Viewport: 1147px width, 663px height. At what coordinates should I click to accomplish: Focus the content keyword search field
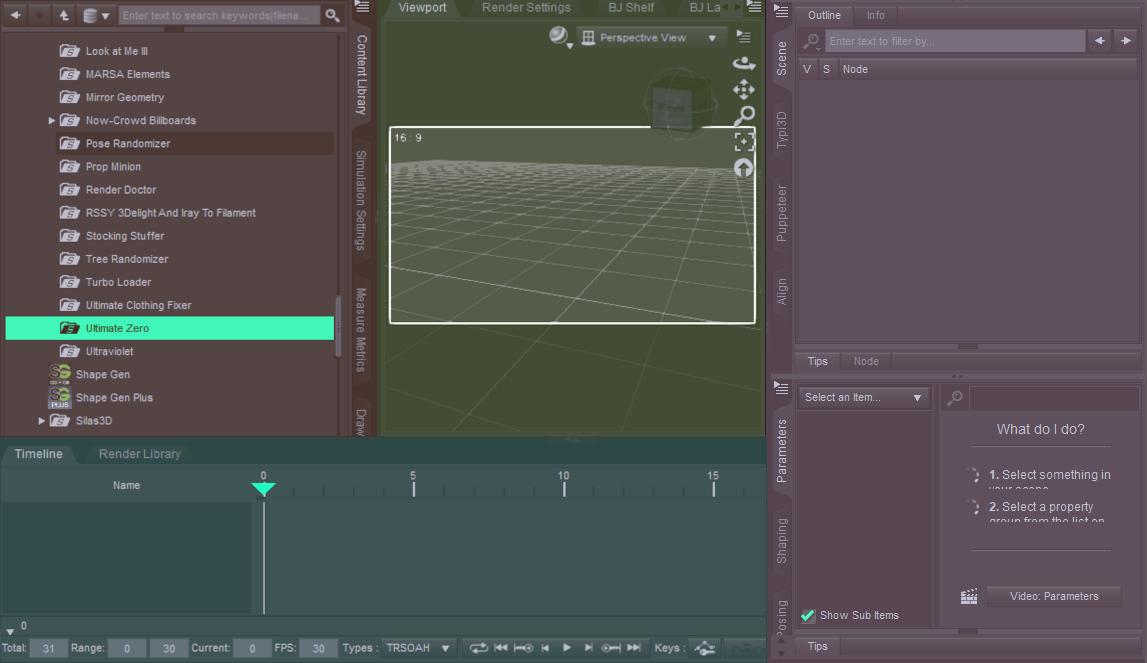(219, 15)
